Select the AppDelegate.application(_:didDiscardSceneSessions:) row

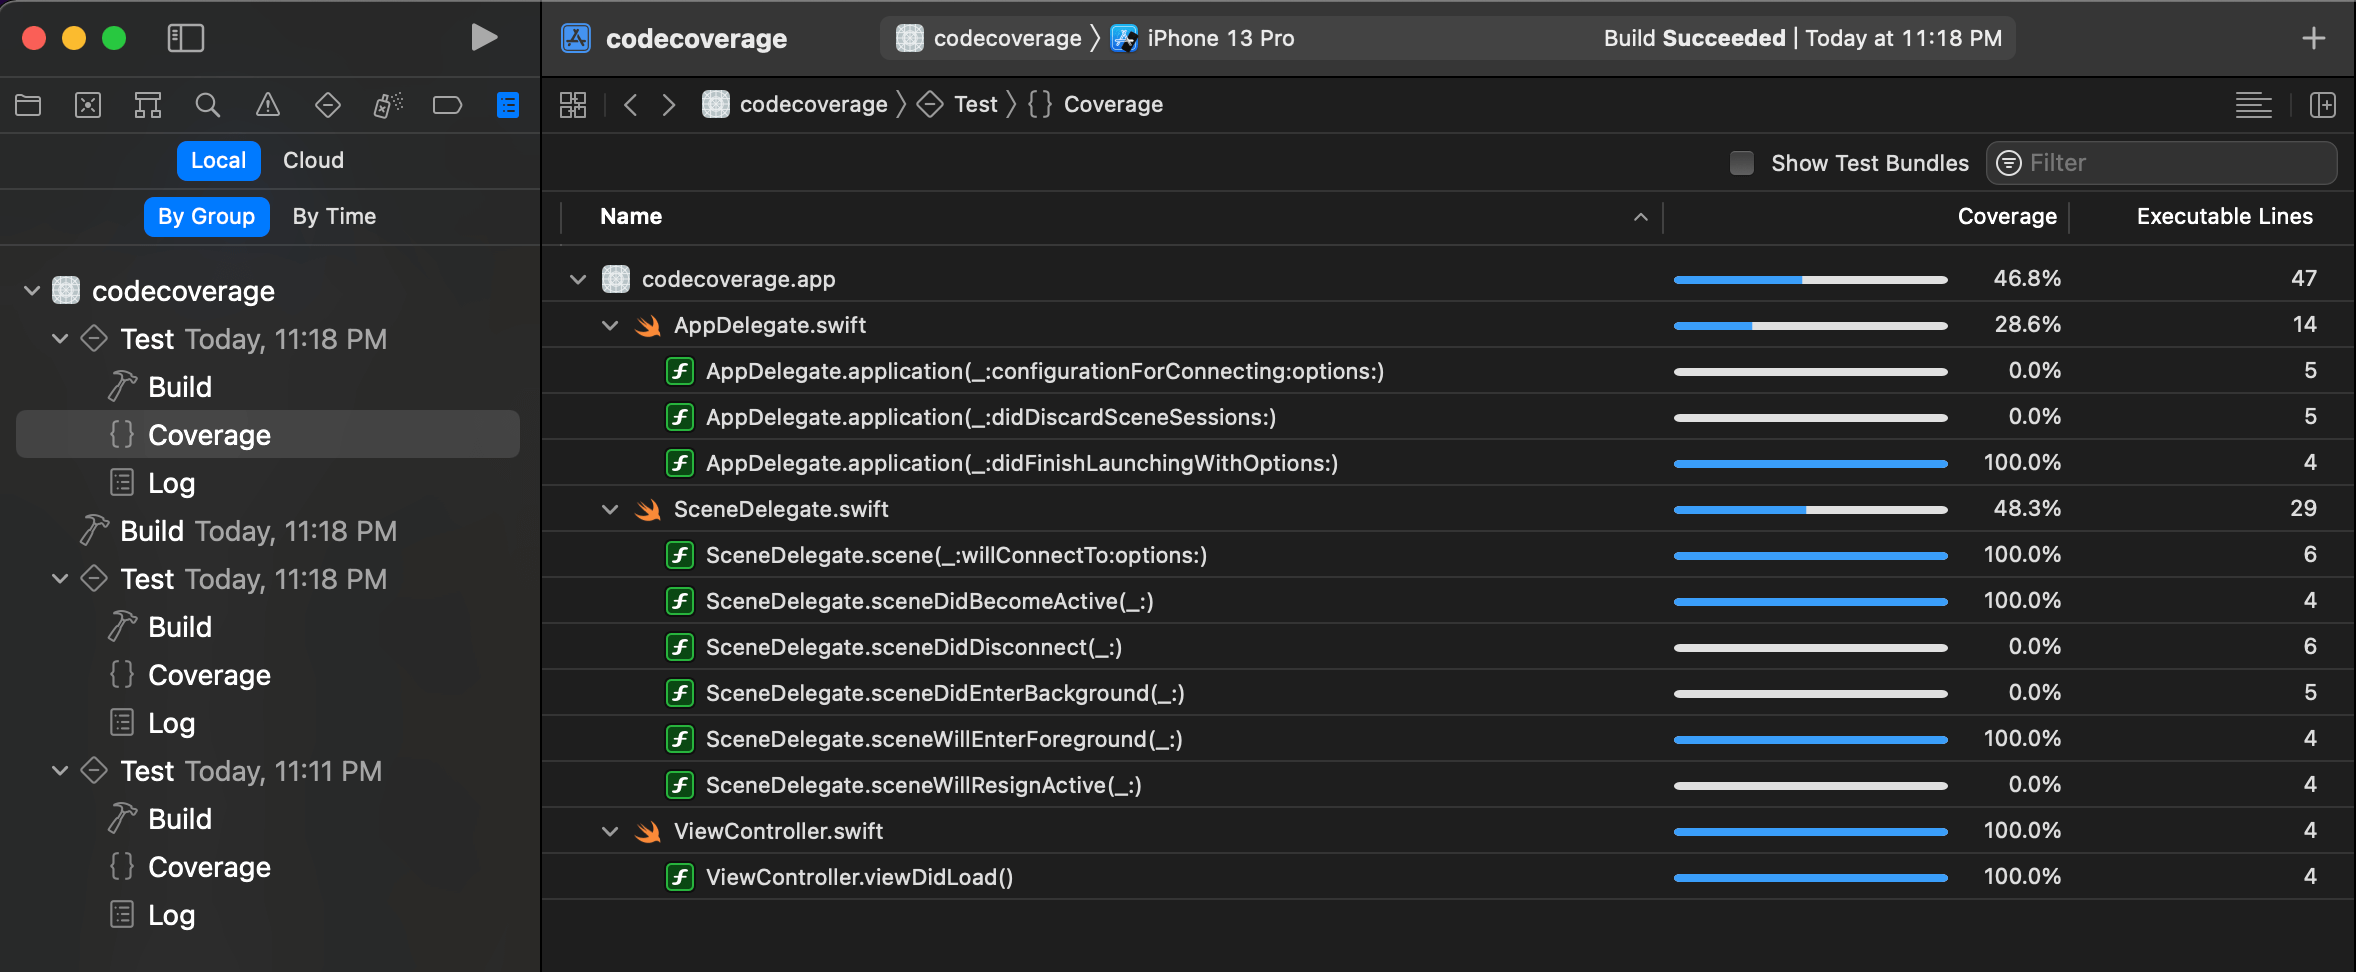tap(1448, 418)
